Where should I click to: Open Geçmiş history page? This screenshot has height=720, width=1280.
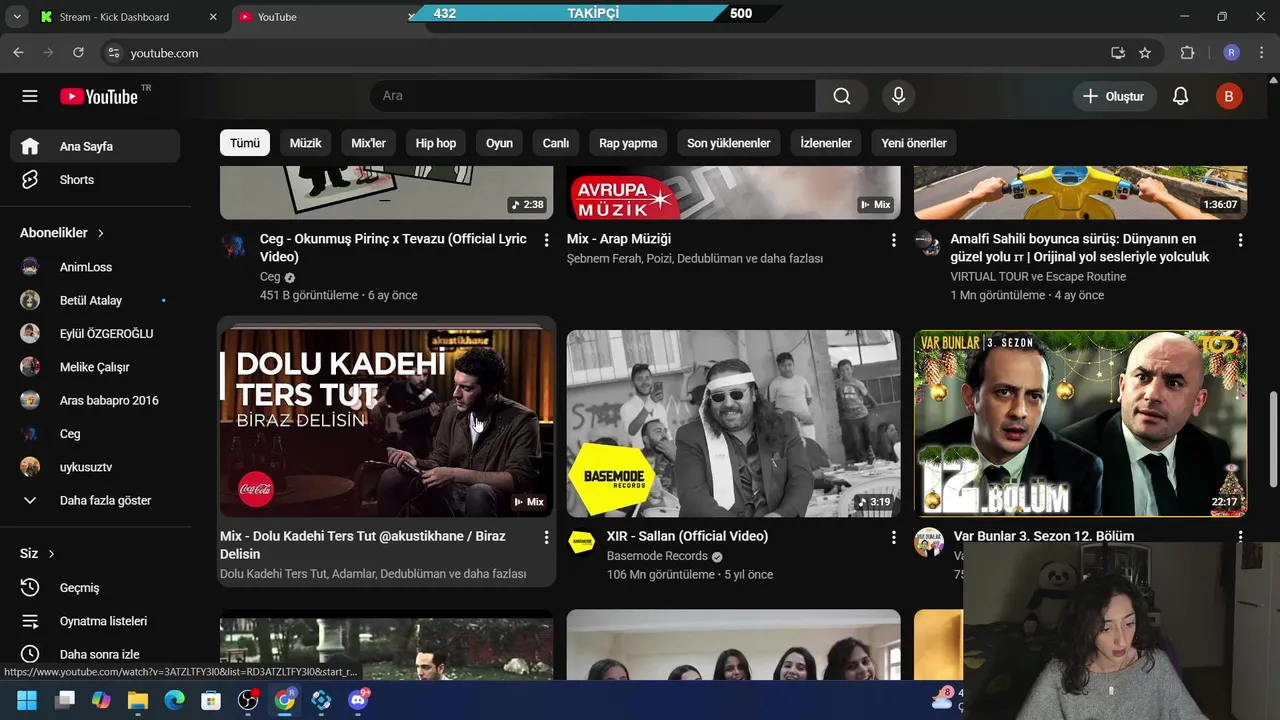95,587
